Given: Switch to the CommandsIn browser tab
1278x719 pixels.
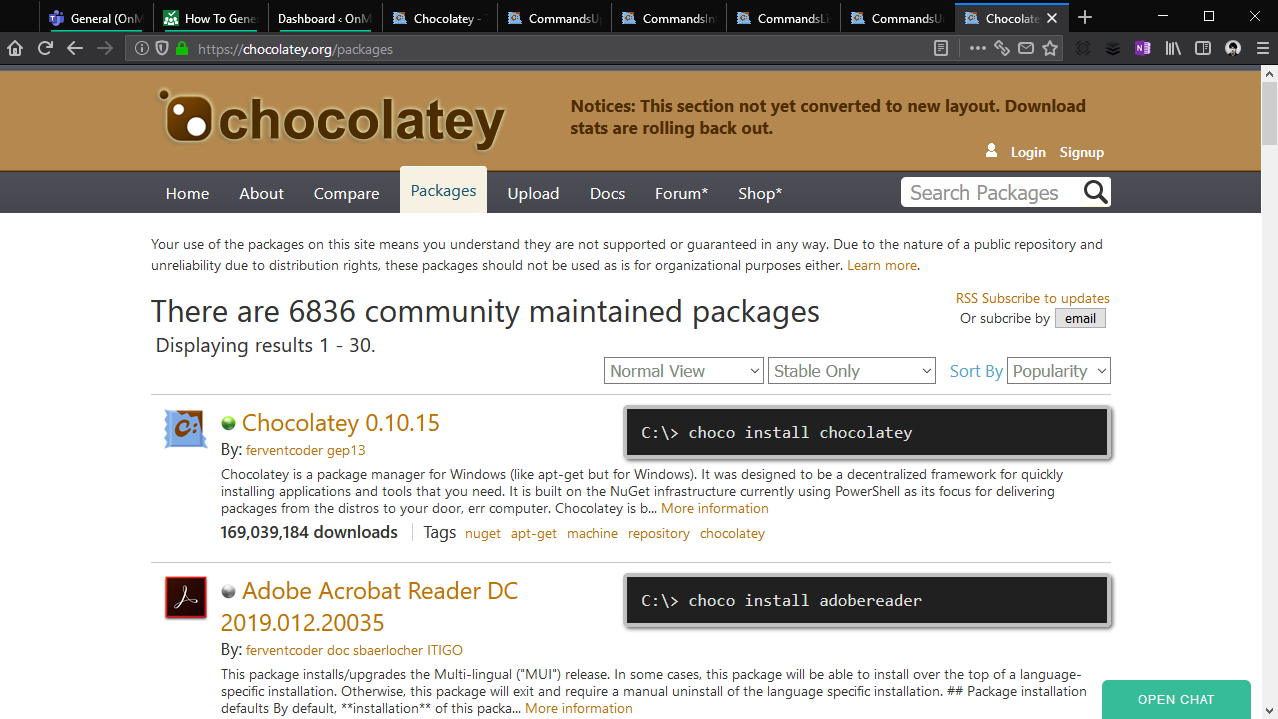Looking at the screenshot, I should [x=668, y=18].
